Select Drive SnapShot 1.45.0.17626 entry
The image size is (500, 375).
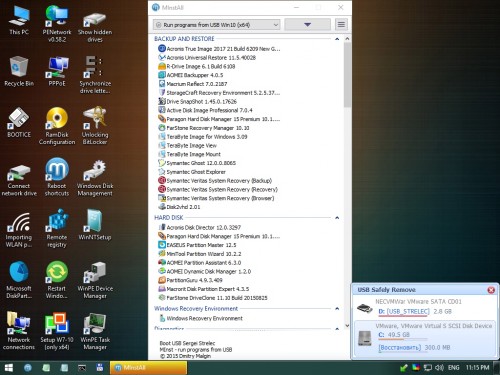[197, 101]
